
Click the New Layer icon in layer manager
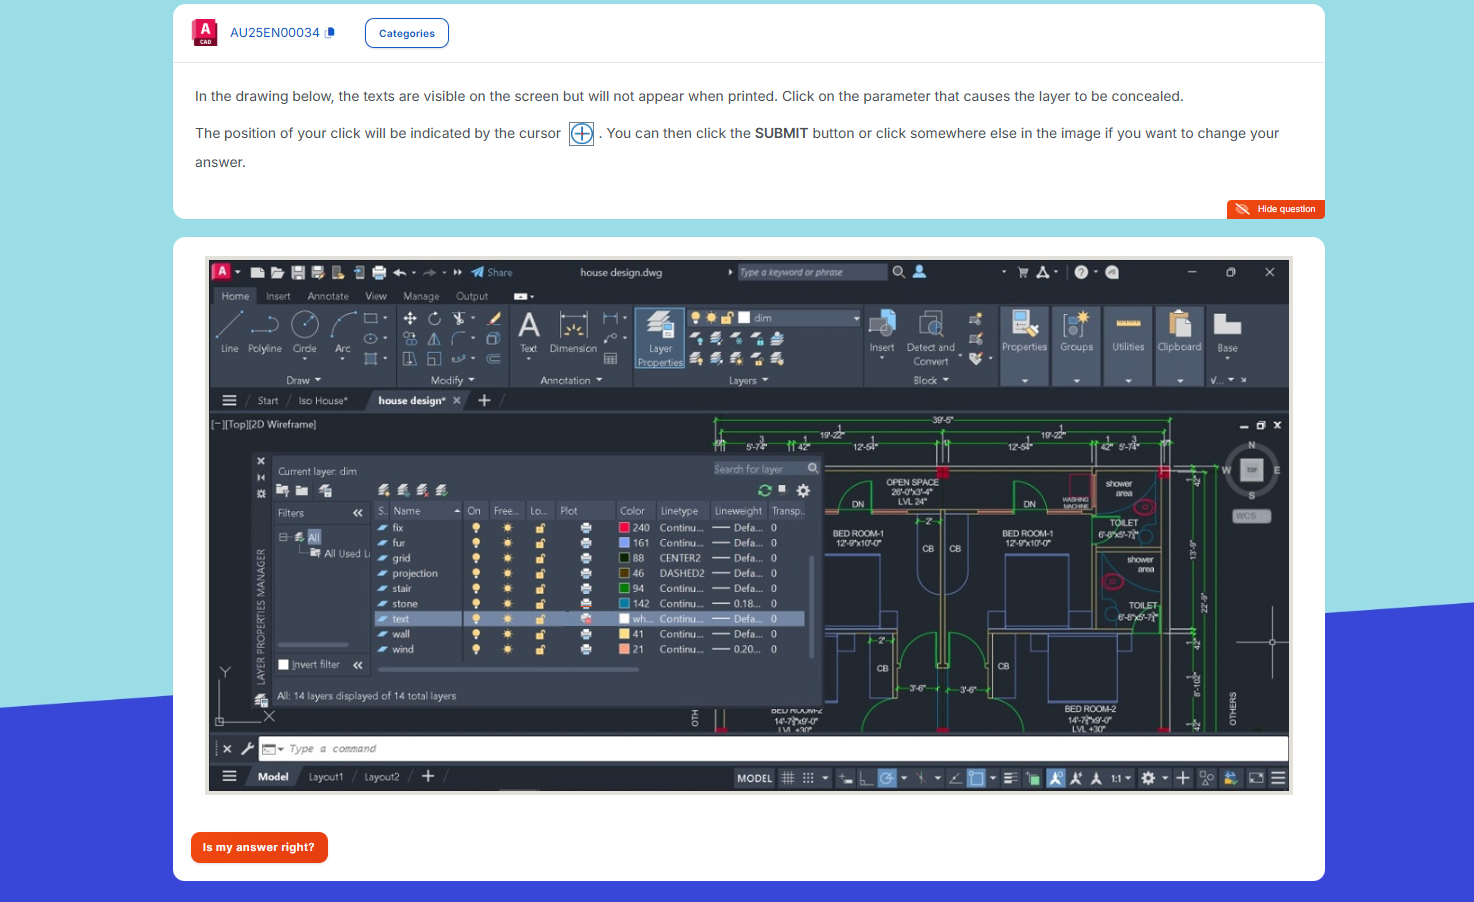tap(383, 490)
